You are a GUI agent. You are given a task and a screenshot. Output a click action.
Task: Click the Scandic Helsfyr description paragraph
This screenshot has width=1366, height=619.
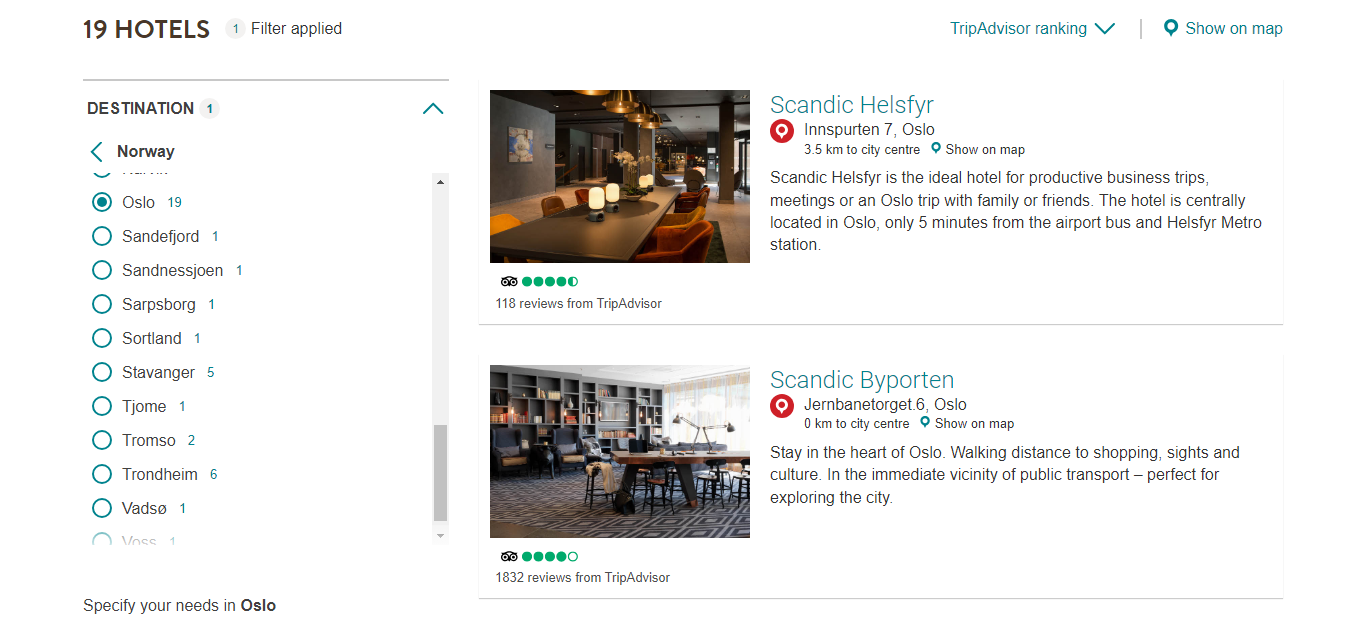click(1016, 211)
